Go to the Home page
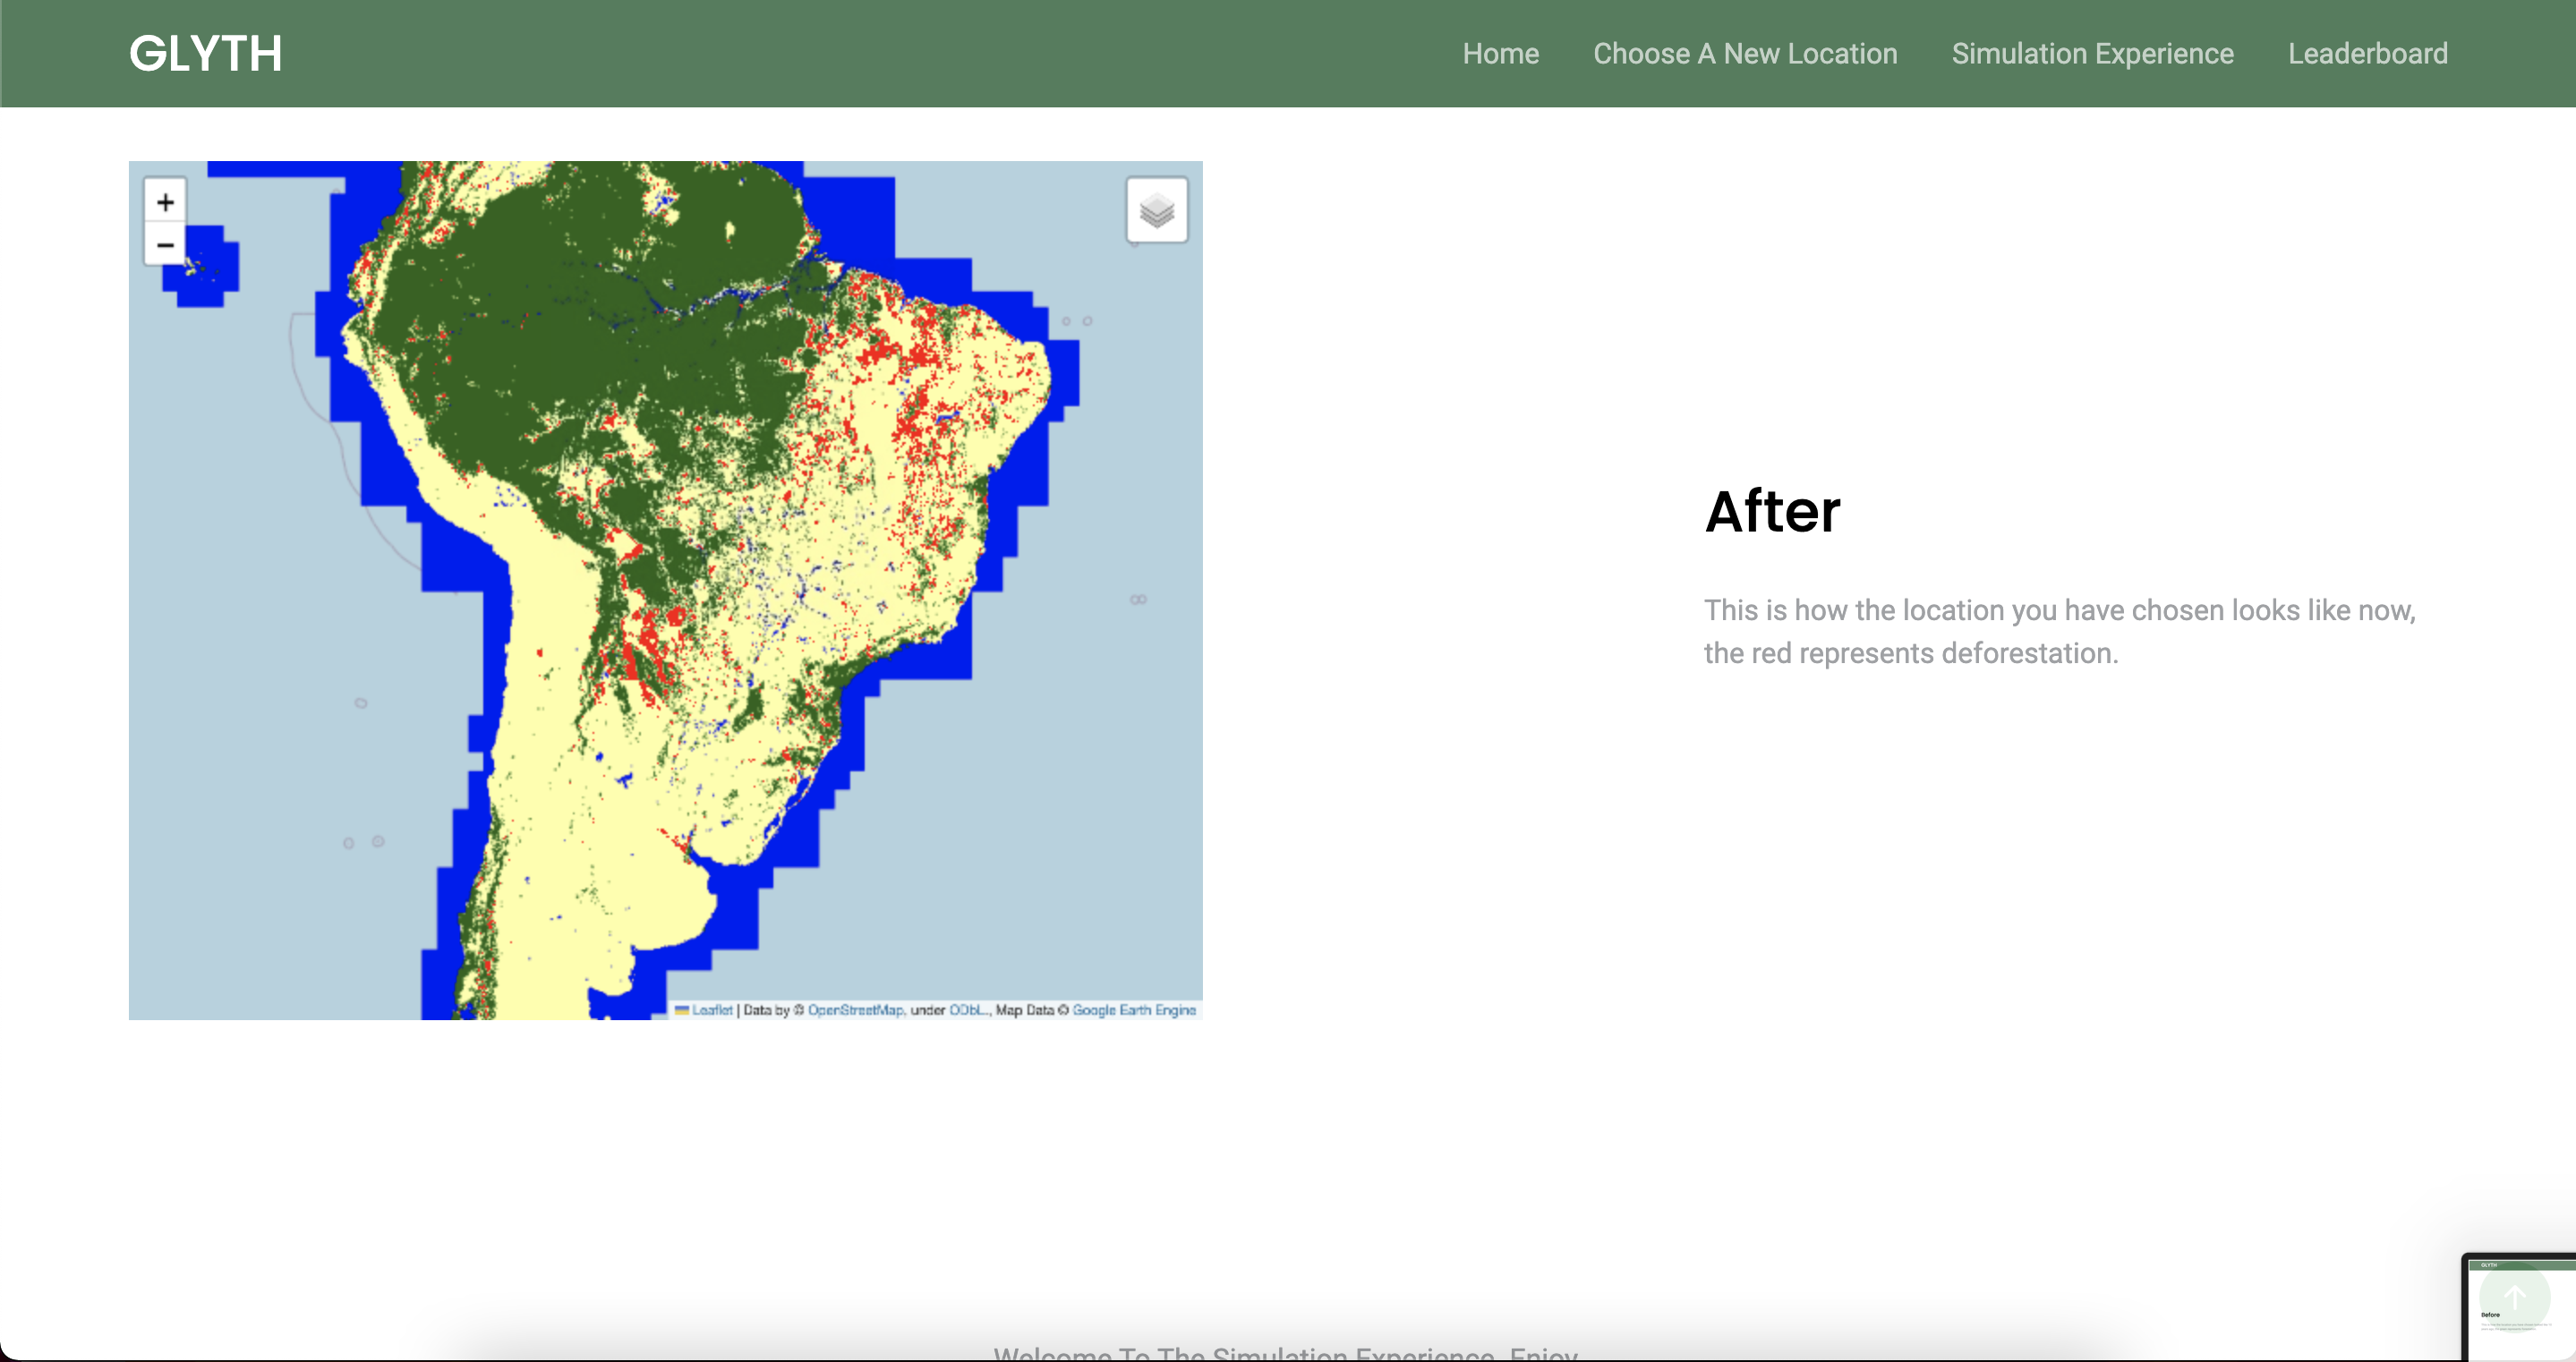This screenshot has height=1362, width=2576. click(x=1500, y=54)
